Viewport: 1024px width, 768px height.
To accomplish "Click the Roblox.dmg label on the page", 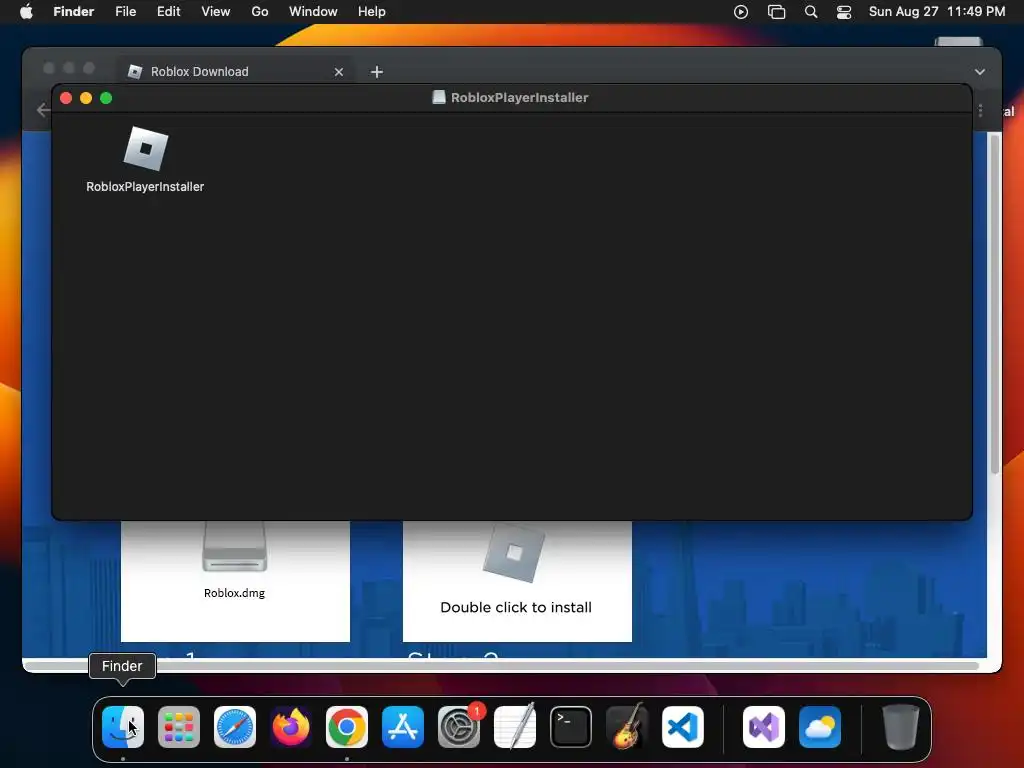I will (234, 593).
